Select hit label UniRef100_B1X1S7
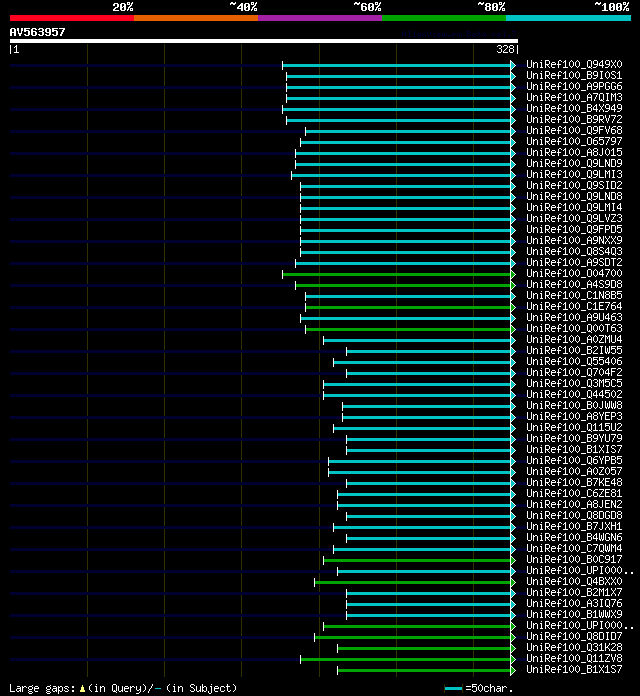The height and width of the screenshot is (696, 640). point(574,669)
